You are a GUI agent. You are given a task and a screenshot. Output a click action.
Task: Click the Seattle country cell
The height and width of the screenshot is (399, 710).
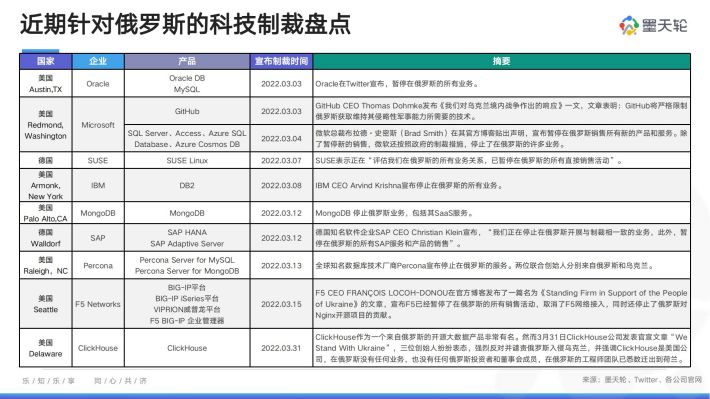click(x=46, y=304)
